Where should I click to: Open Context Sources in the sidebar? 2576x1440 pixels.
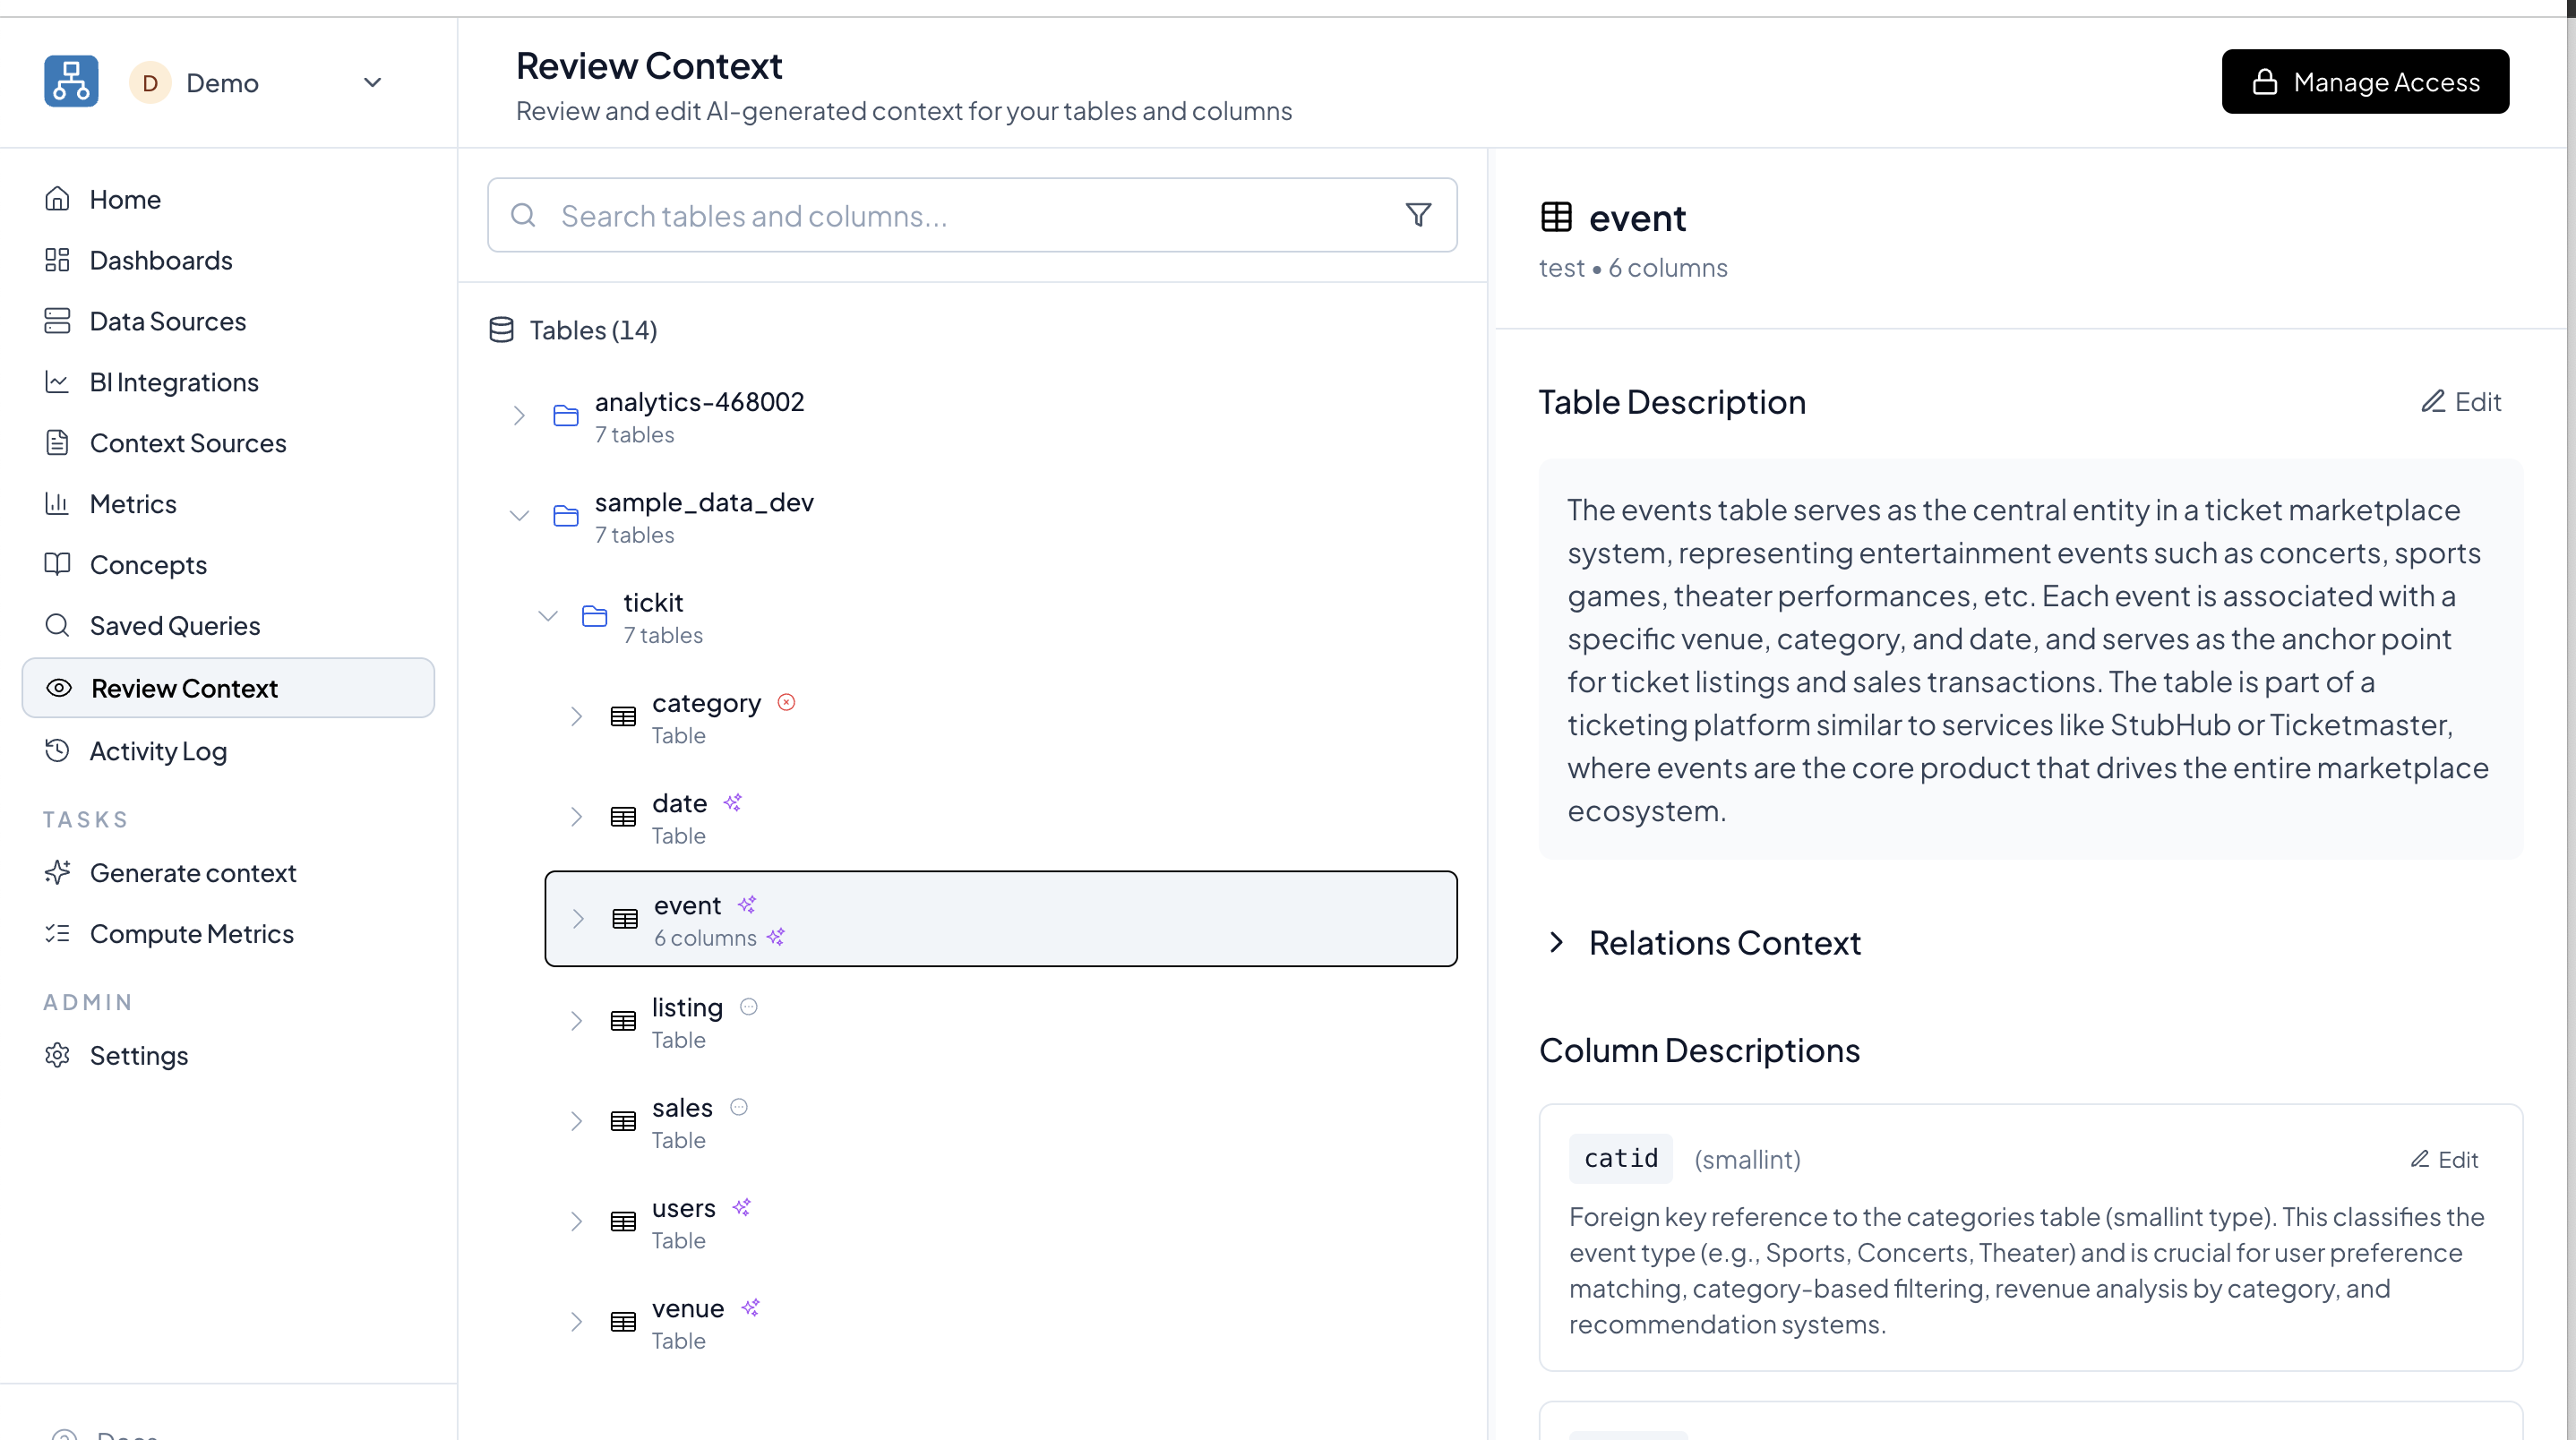188,443
